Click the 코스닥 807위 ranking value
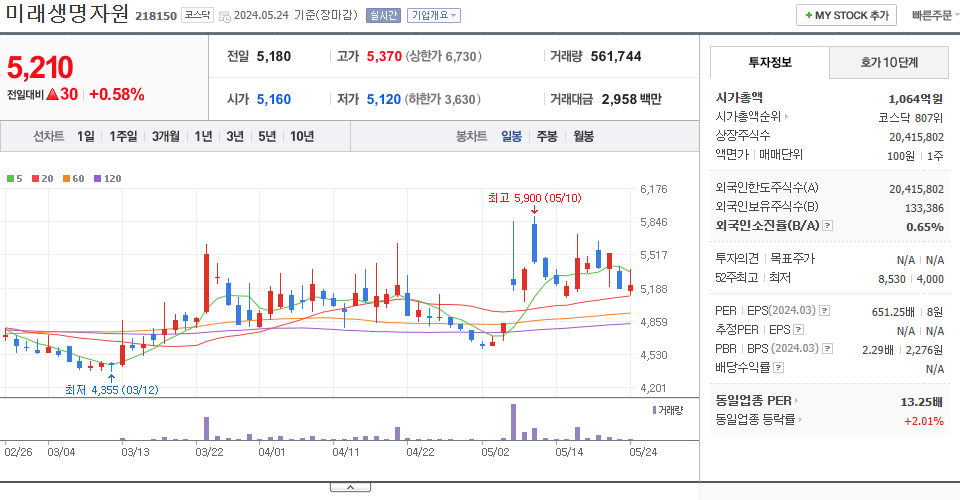The image size is (960, 500). click(x=910, y=118)
